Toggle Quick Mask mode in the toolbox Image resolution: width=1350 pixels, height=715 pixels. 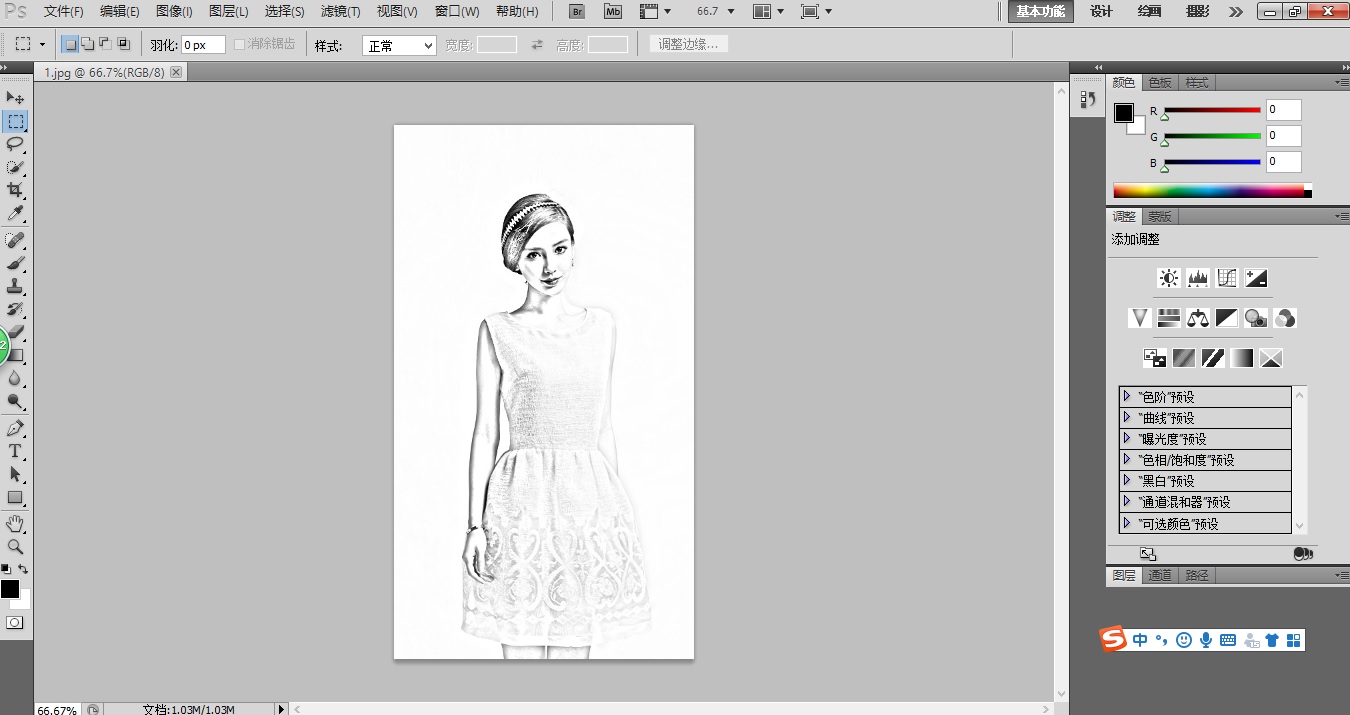coord(15,622)
